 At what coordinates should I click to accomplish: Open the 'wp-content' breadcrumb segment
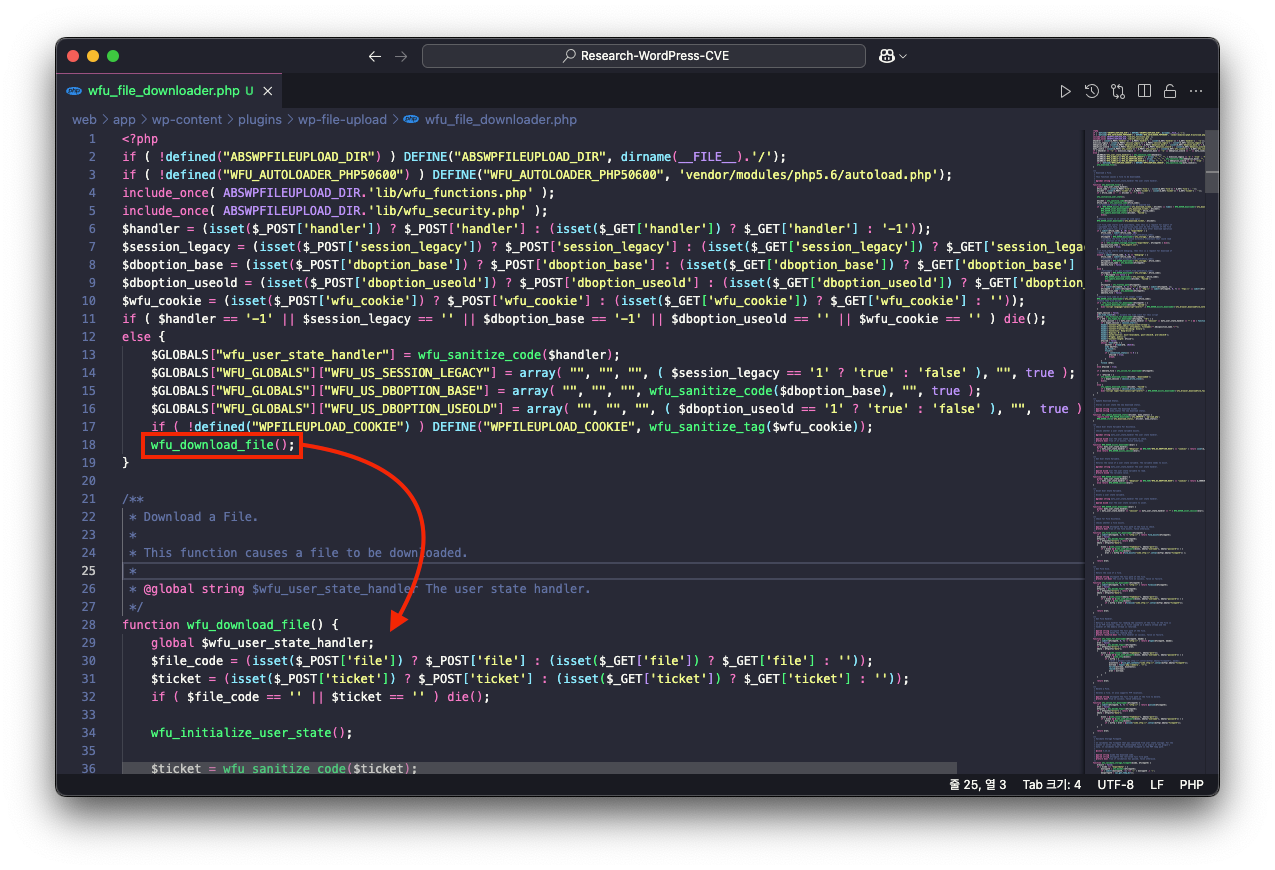point(187,119)
